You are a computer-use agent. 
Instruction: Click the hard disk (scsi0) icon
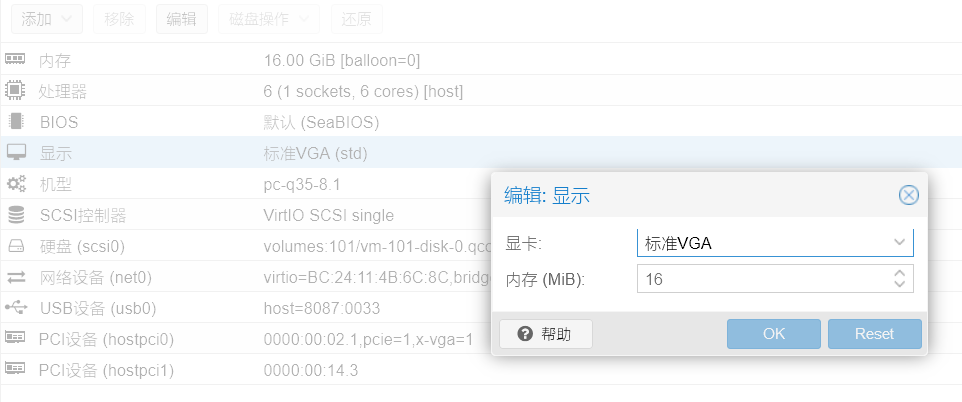(15, 246)
